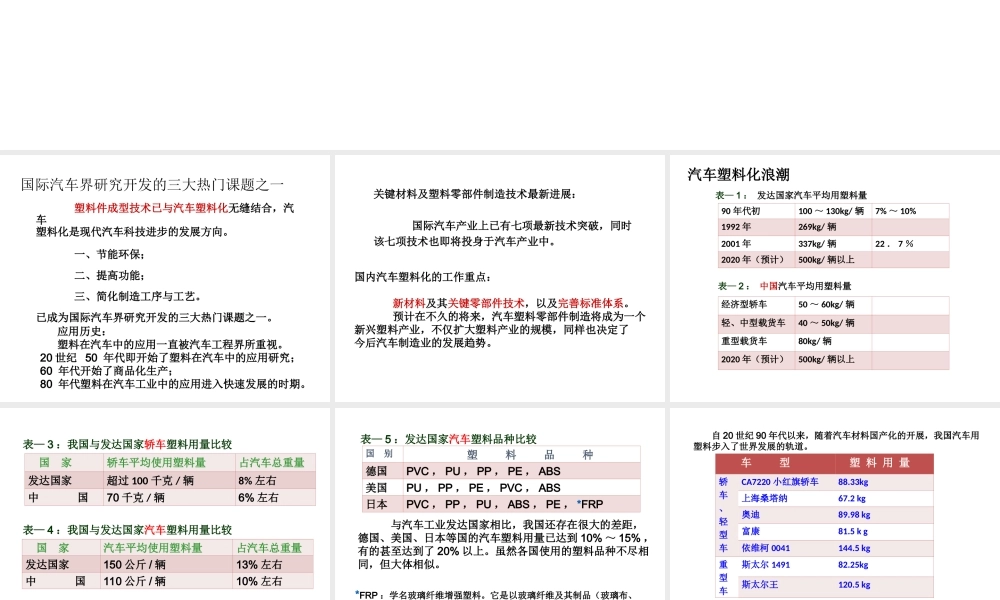Click cell 8%左右
The height and width of the screenshot is (600, 1000).
(x=275, y=481)
